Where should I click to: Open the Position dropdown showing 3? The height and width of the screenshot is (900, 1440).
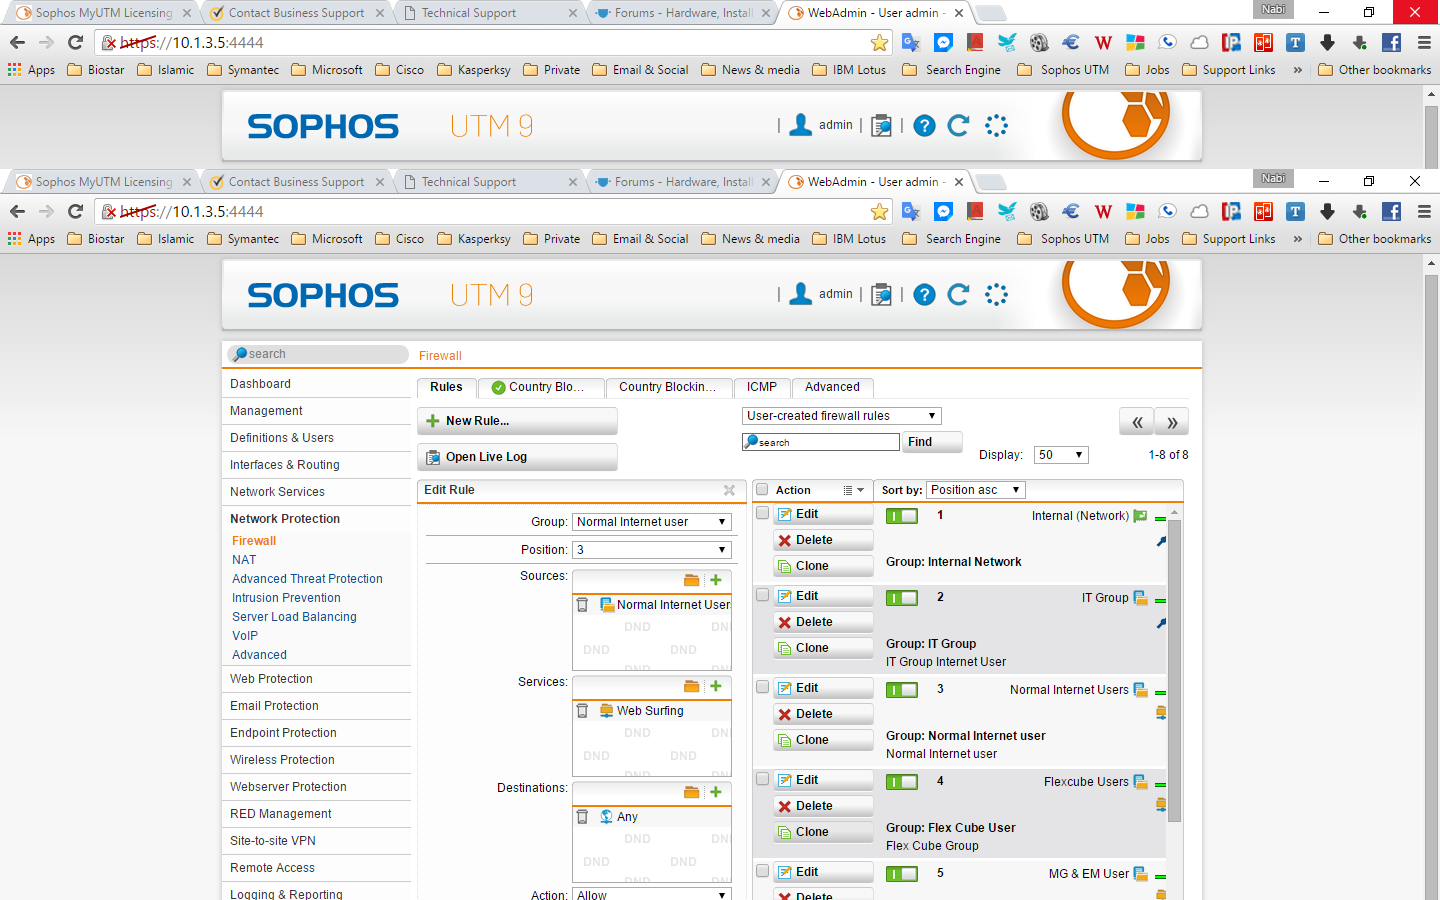[652, 550]
